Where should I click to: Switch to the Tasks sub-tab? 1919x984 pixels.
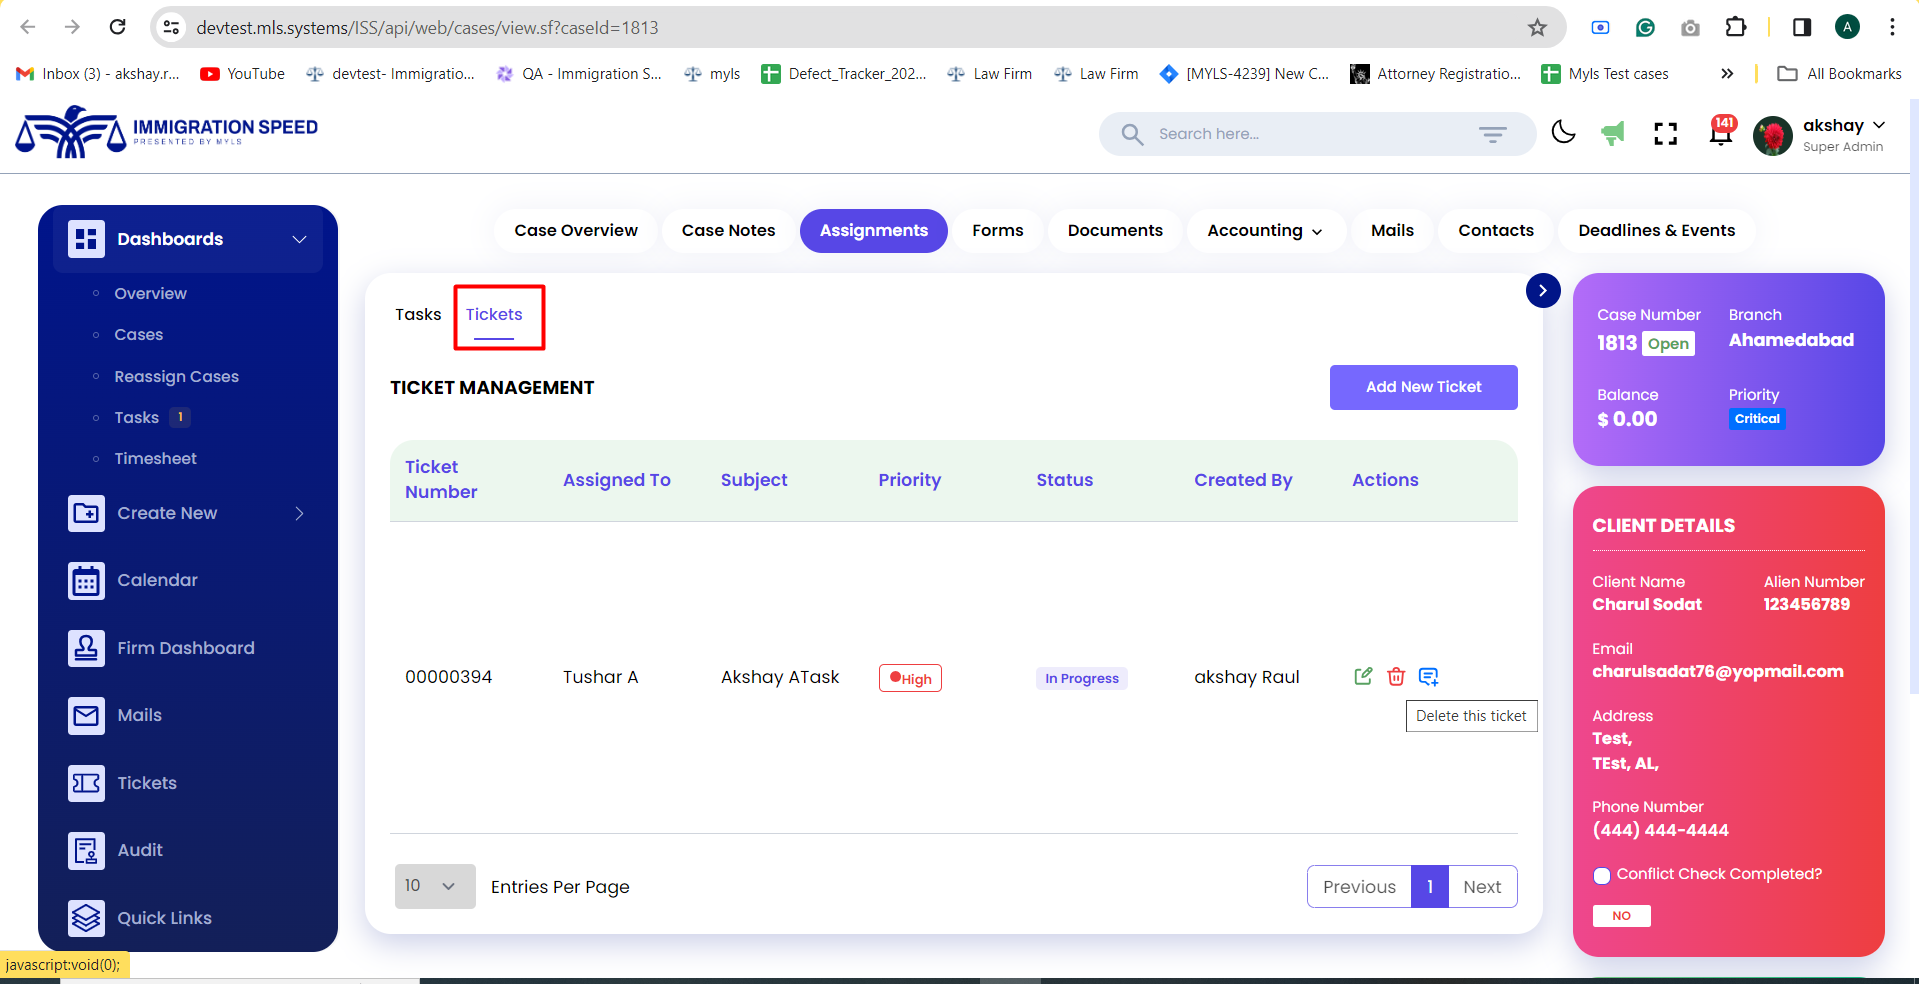click(418, 314)
